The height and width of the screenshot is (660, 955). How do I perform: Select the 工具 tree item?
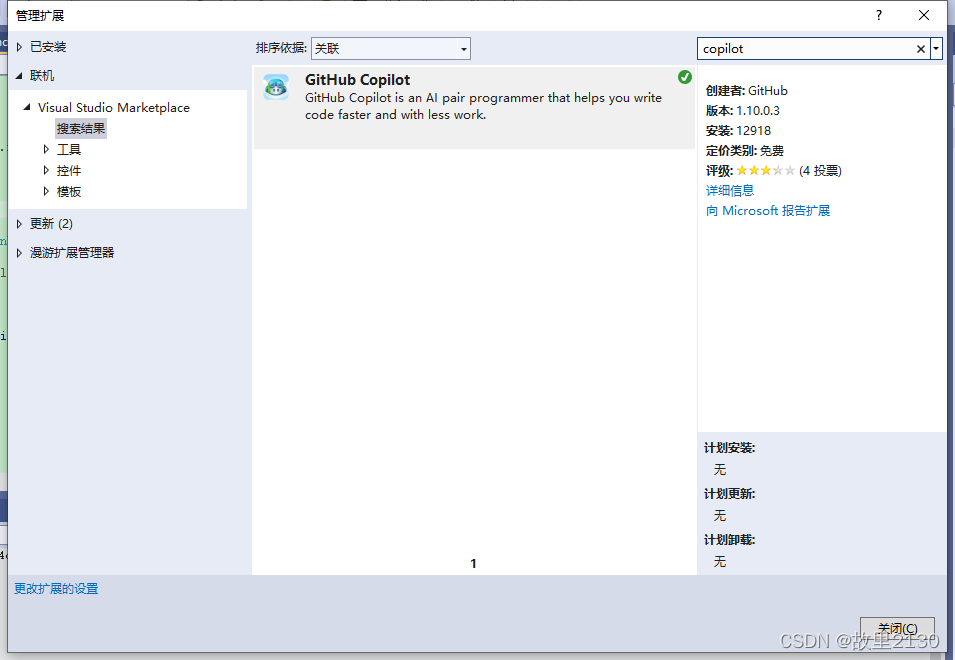pos(69,150)
